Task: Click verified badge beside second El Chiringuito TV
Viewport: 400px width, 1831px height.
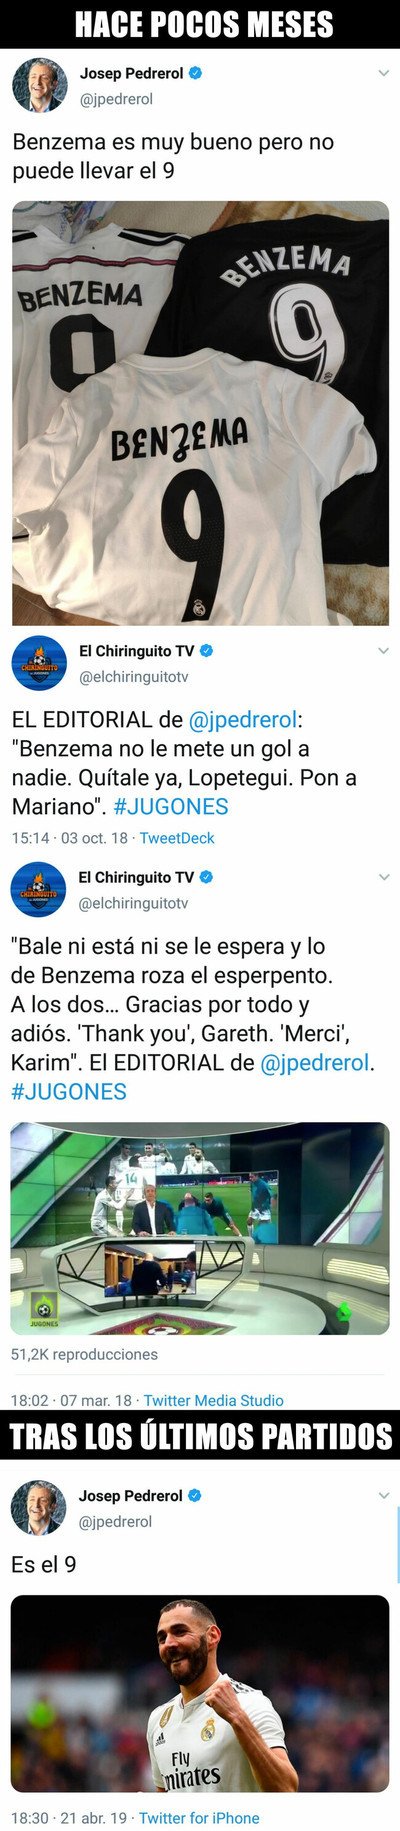Action: (207, 877)
